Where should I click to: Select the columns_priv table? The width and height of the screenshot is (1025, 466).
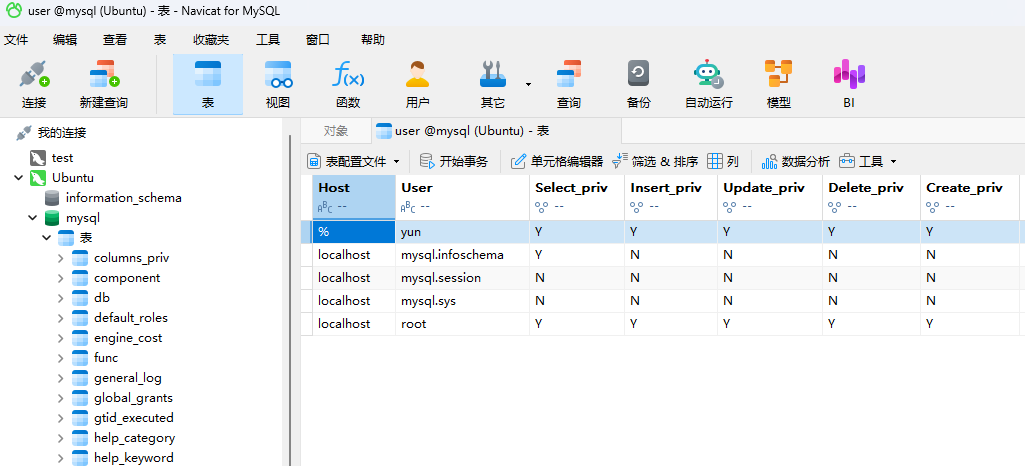pyautogui.click(x=131, y=258)
